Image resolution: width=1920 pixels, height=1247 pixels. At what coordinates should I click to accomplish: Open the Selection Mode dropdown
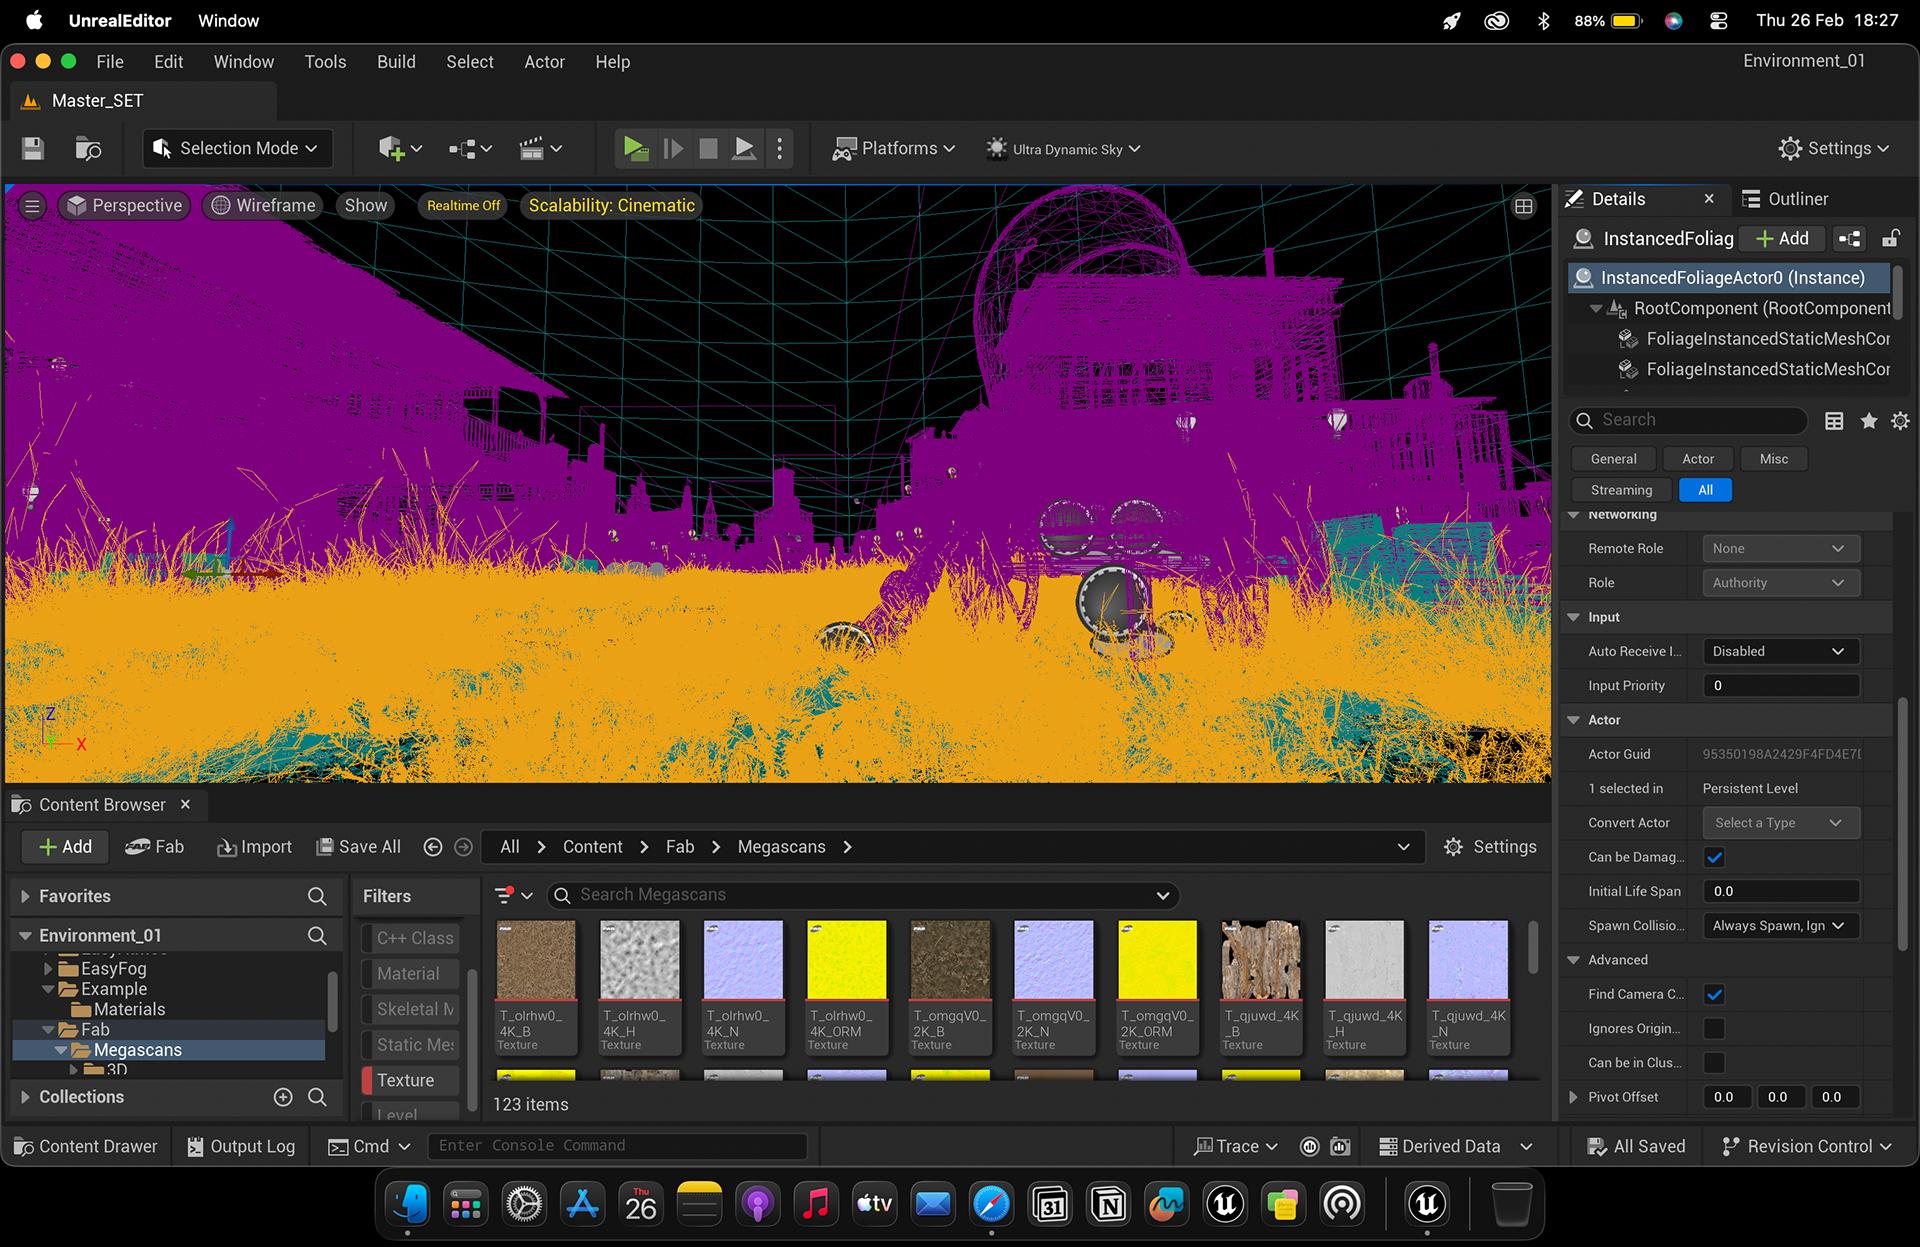pos(237,149)
